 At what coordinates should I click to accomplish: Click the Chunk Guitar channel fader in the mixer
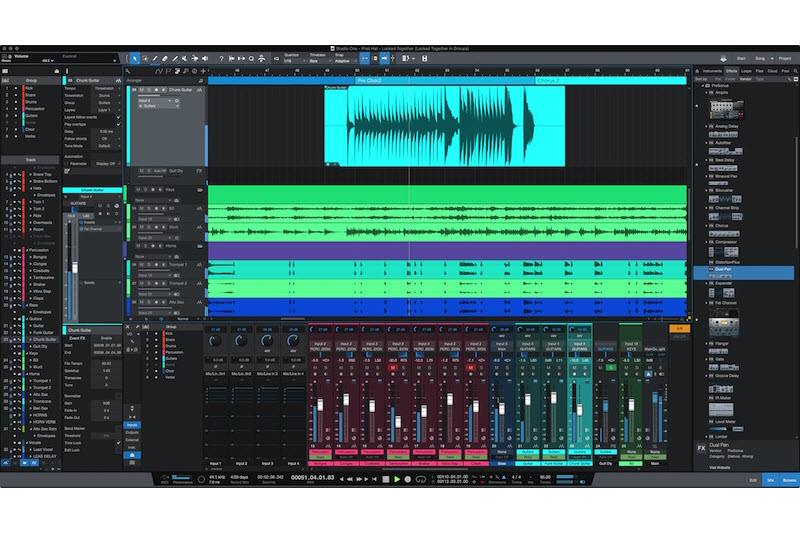[x=580, y=409]
